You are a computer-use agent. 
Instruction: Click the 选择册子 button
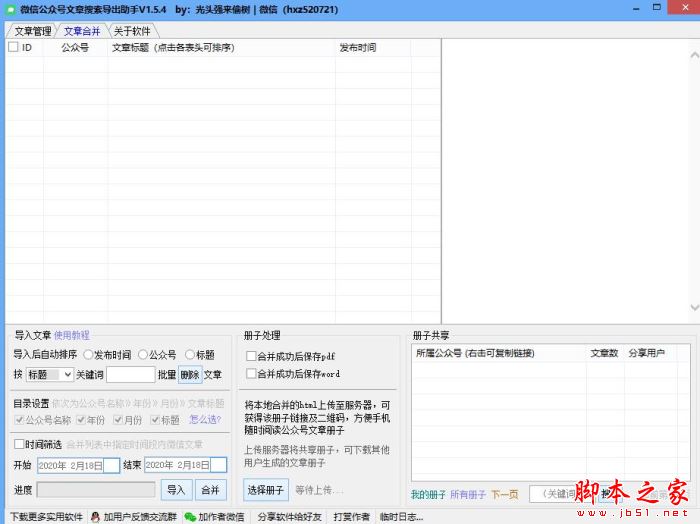(266, 490)
